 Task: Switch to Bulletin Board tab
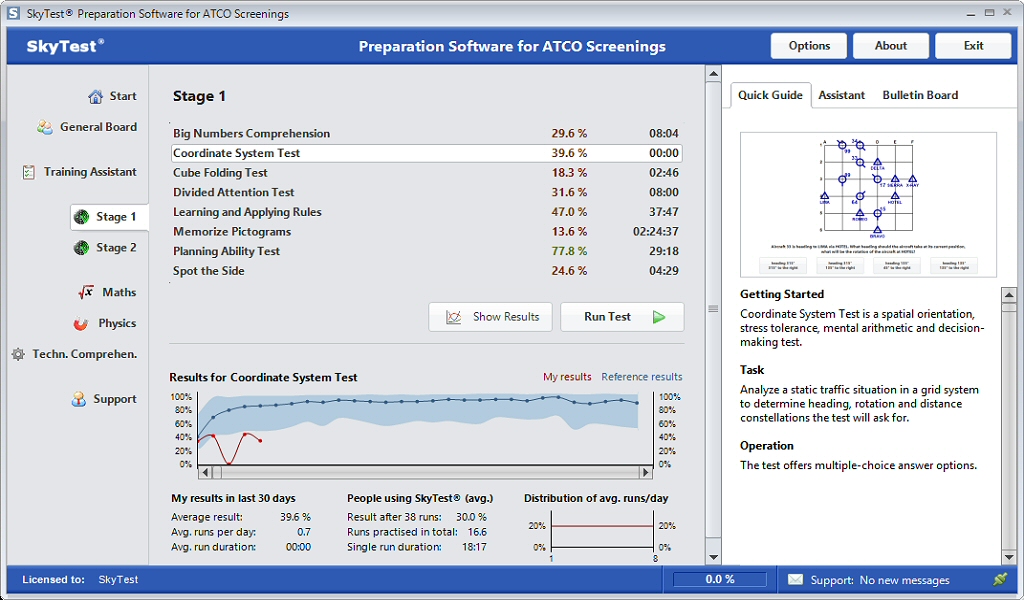(x=919, y=95)
